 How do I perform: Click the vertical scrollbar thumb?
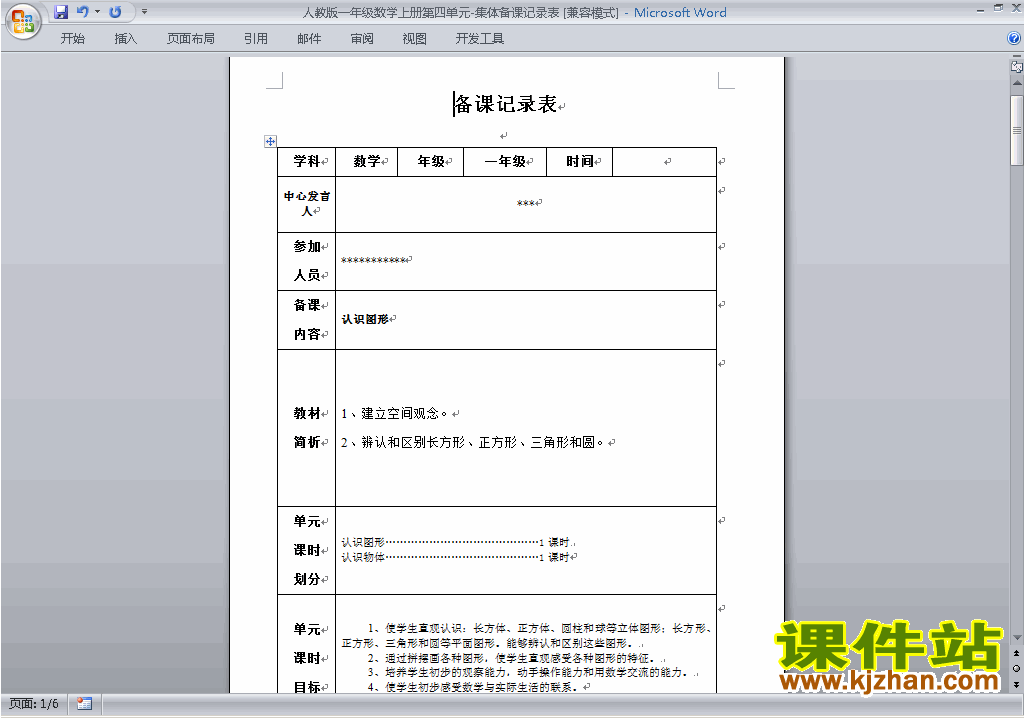tap(1017, 130)
